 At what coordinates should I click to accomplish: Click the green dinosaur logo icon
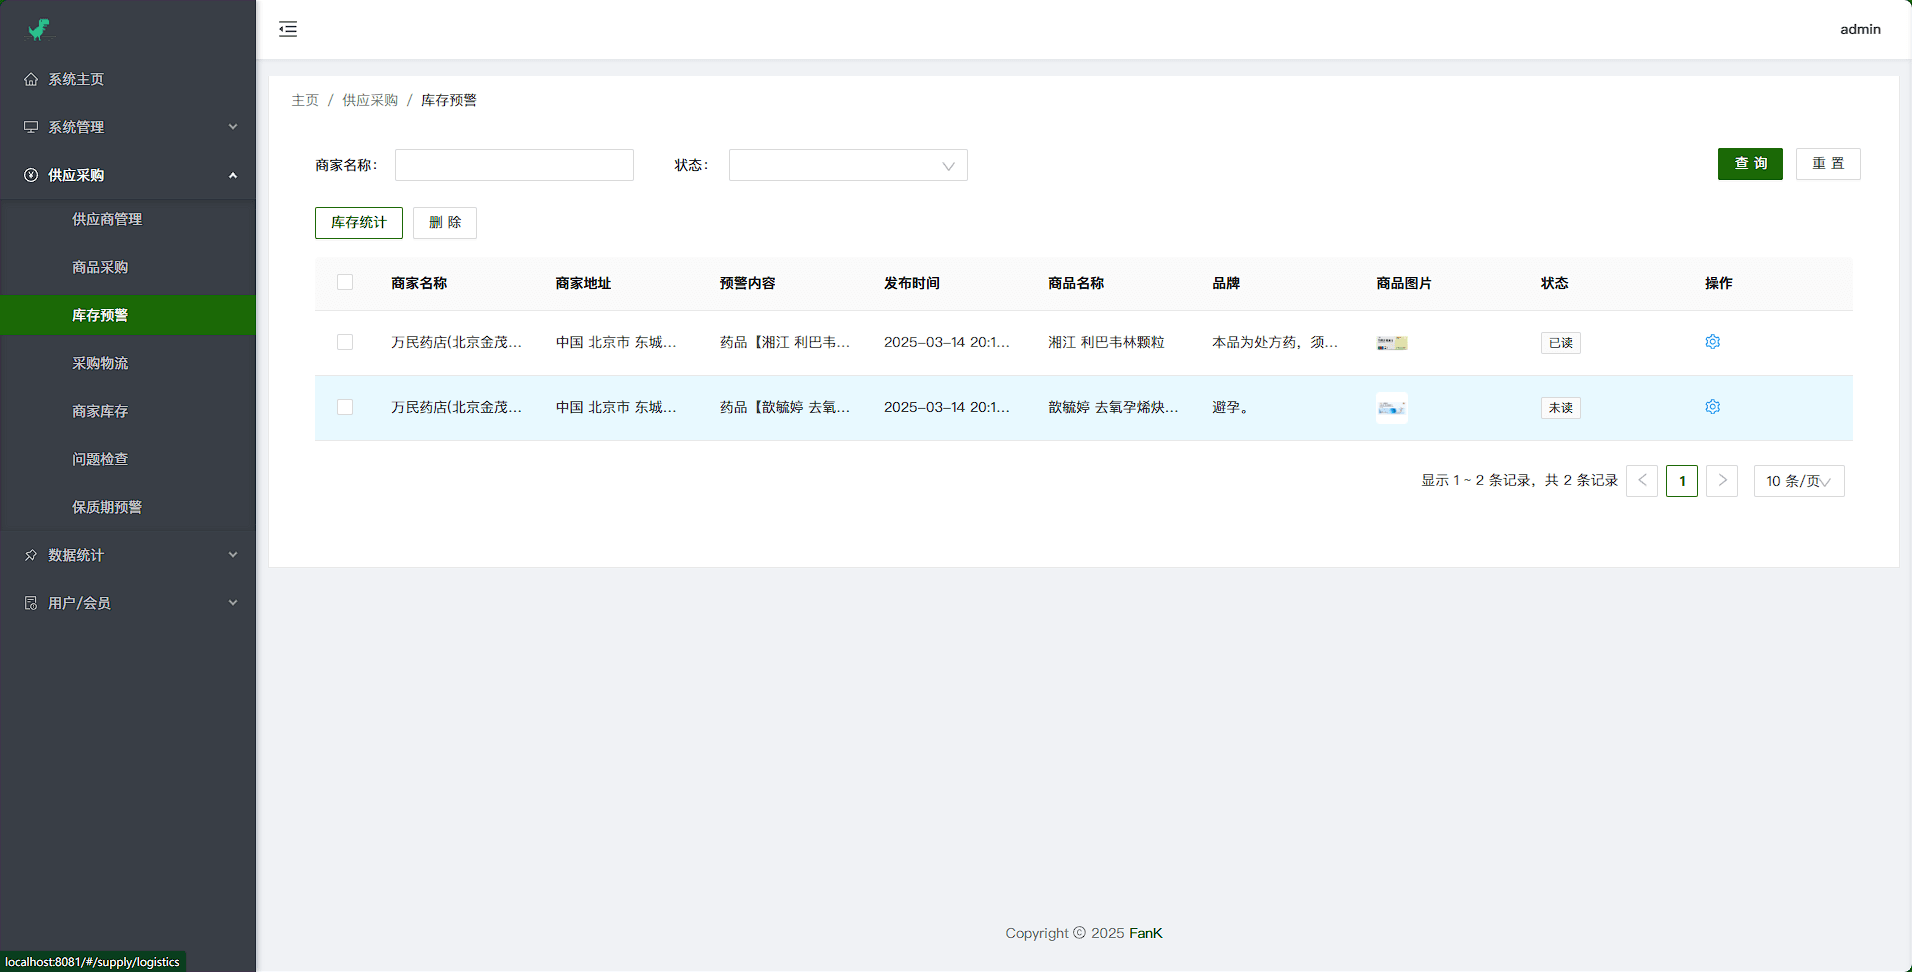(39, 30)
